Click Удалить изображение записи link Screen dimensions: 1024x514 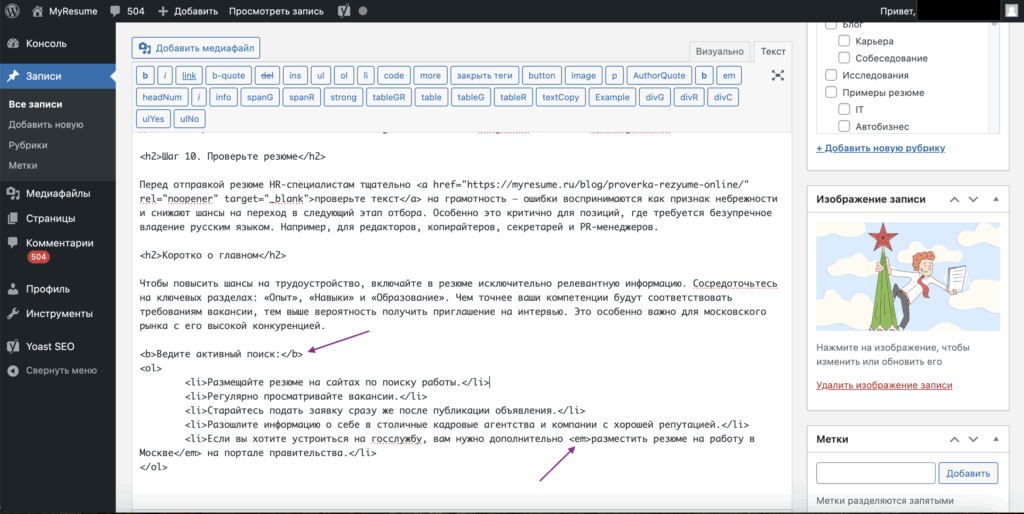(x=884, y=385)
